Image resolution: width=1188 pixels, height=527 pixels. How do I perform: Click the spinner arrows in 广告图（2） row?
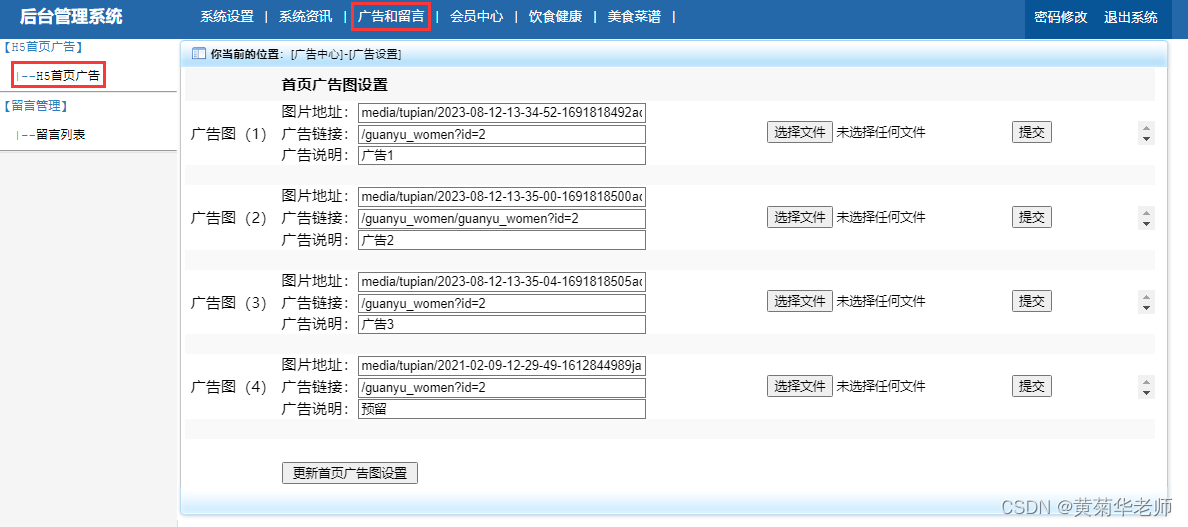[1146, 218]
